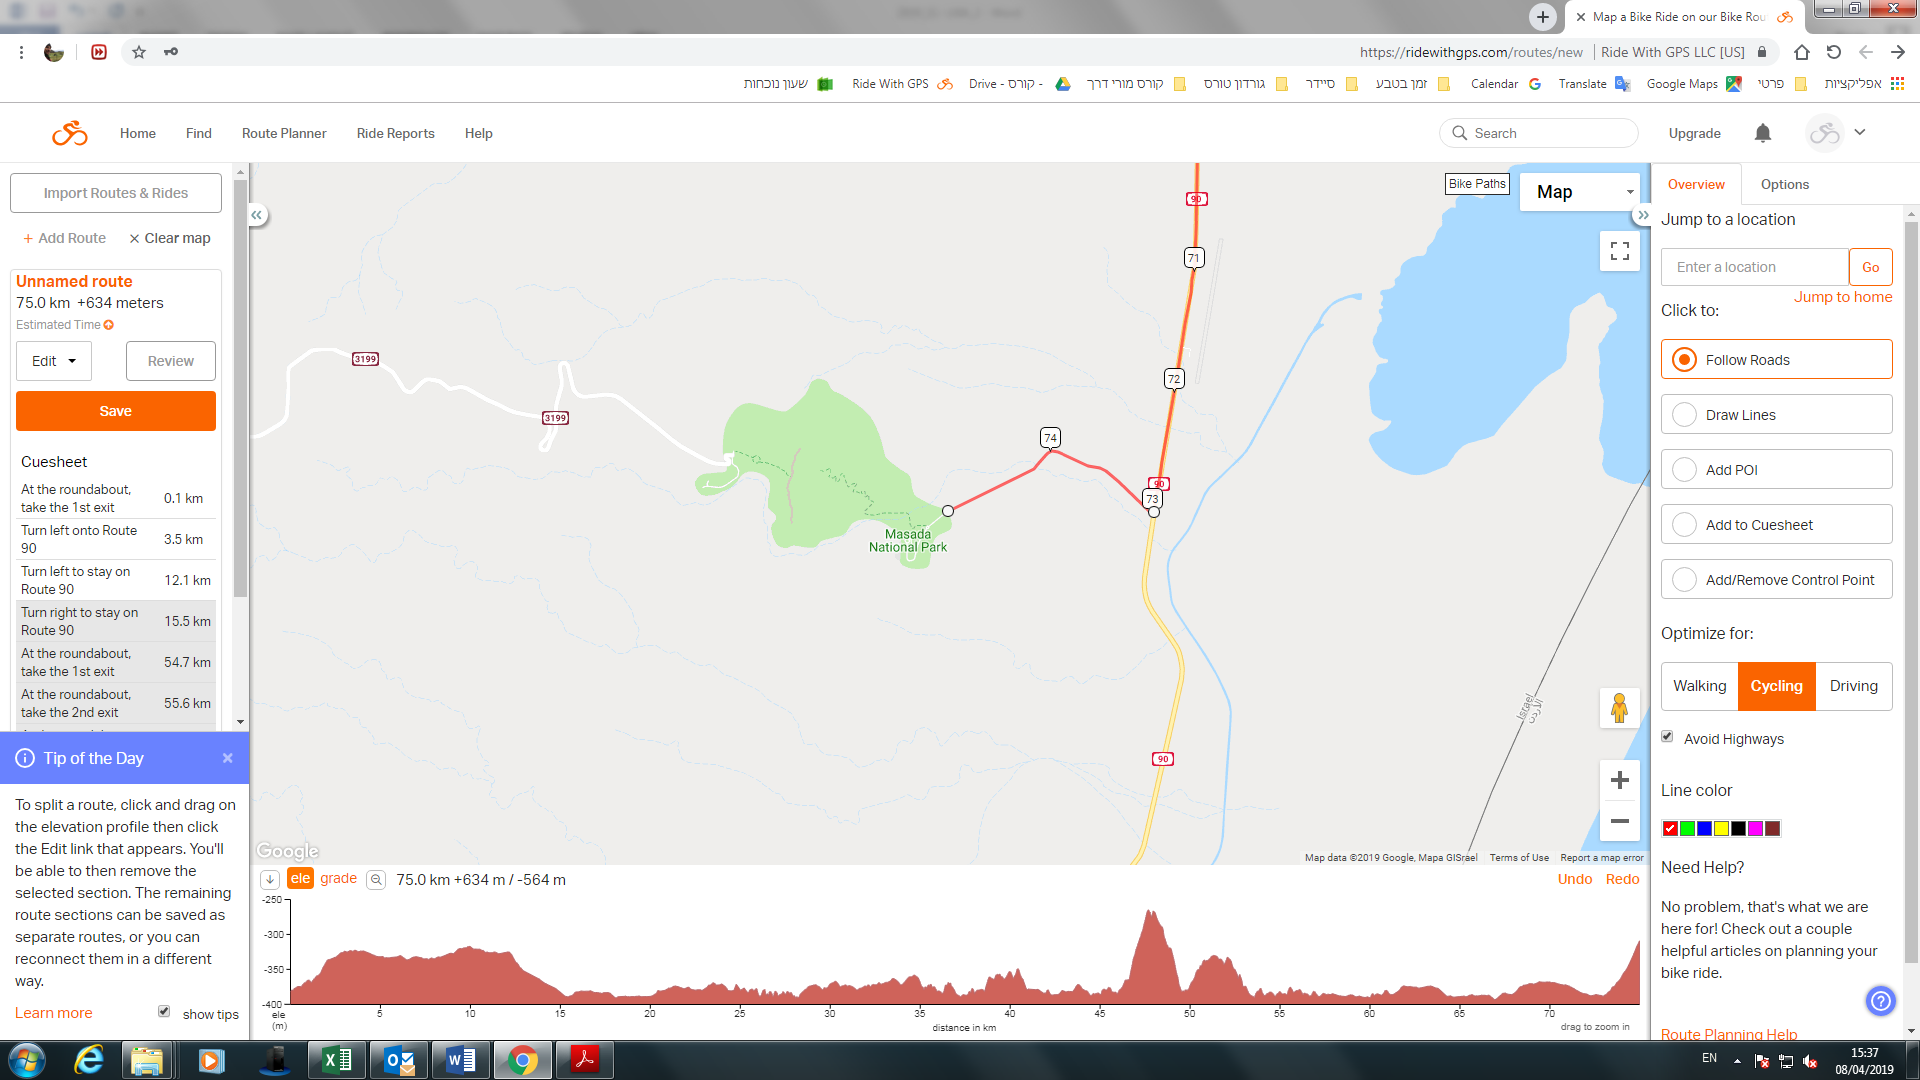
Task: Switch to the Overview tab
Action: (x=1696, y=184)
